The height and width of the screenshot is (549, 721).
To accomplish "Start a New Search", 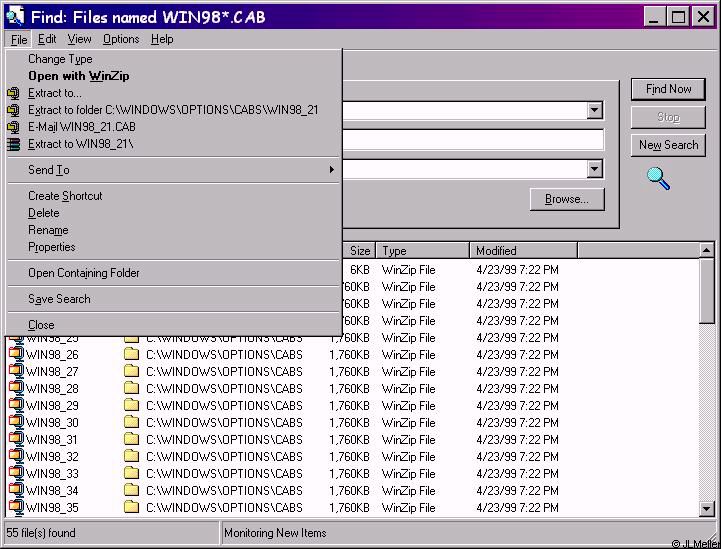I will click(668, 145).
